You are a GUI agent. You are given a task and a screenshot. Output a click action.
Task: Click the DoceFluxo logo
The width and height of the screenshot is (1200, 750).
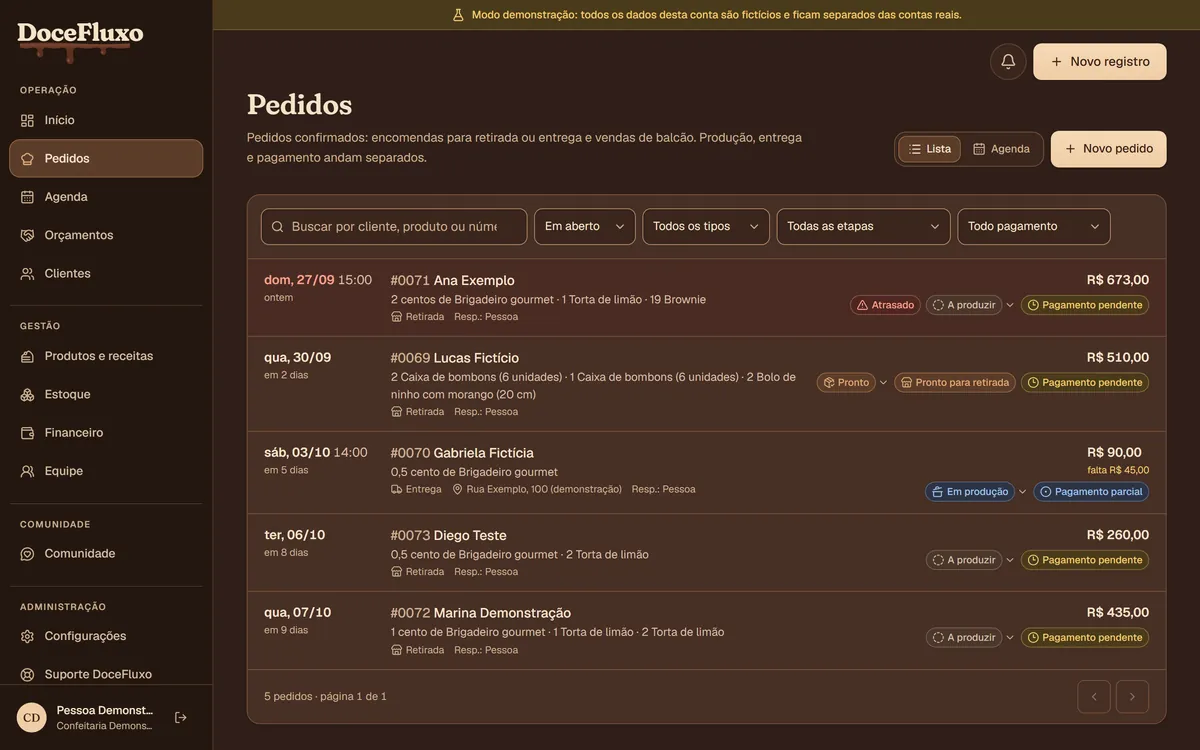tap(80, 40)
